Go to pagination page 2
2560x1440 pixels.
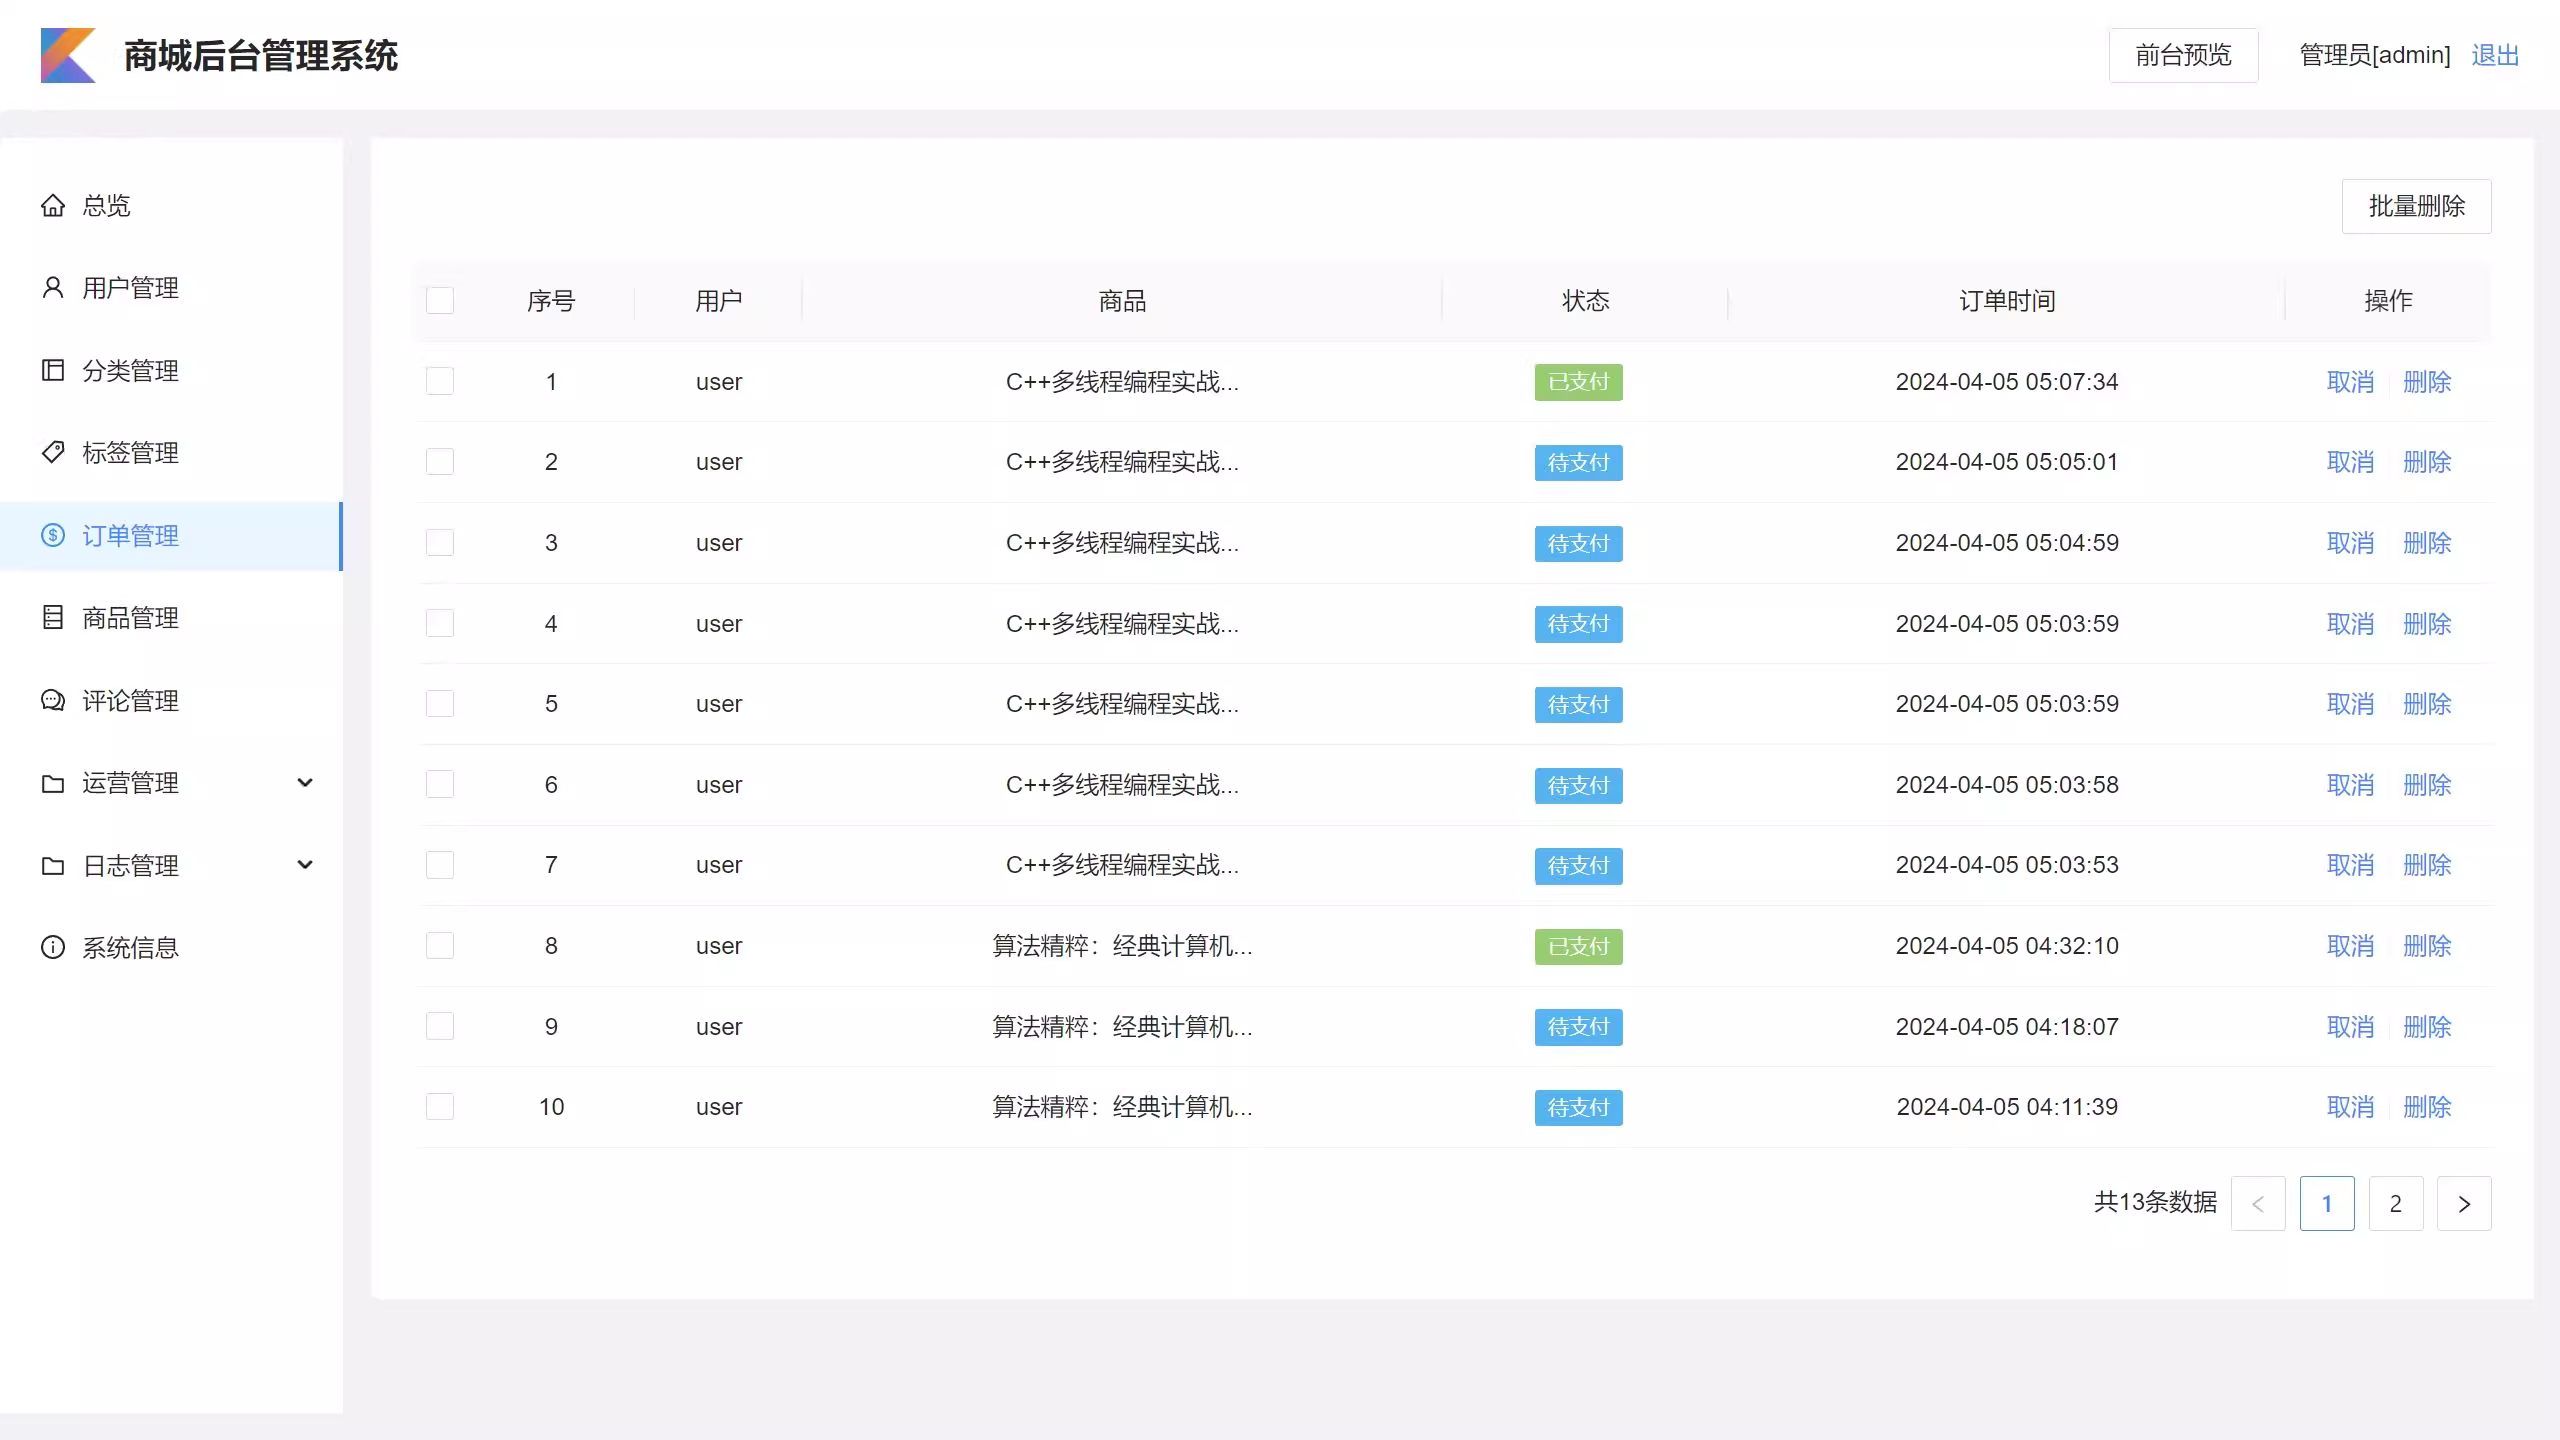pos(2395,1203)
